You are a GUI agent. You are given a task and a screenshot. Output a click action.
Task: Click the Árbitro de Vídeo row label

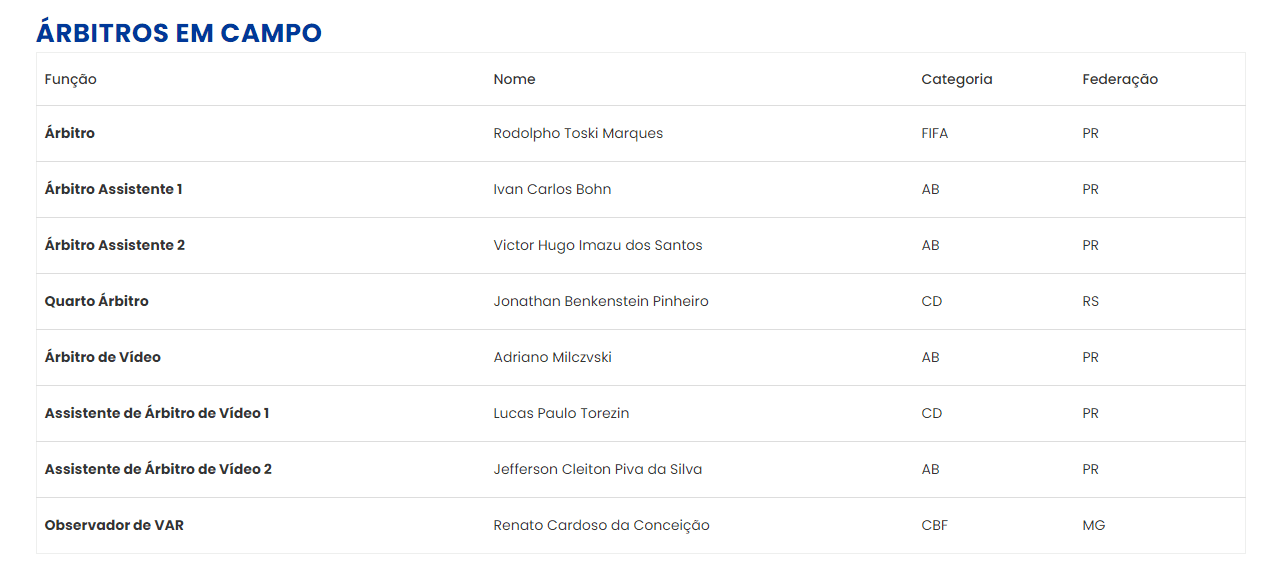tap(102, 357)
